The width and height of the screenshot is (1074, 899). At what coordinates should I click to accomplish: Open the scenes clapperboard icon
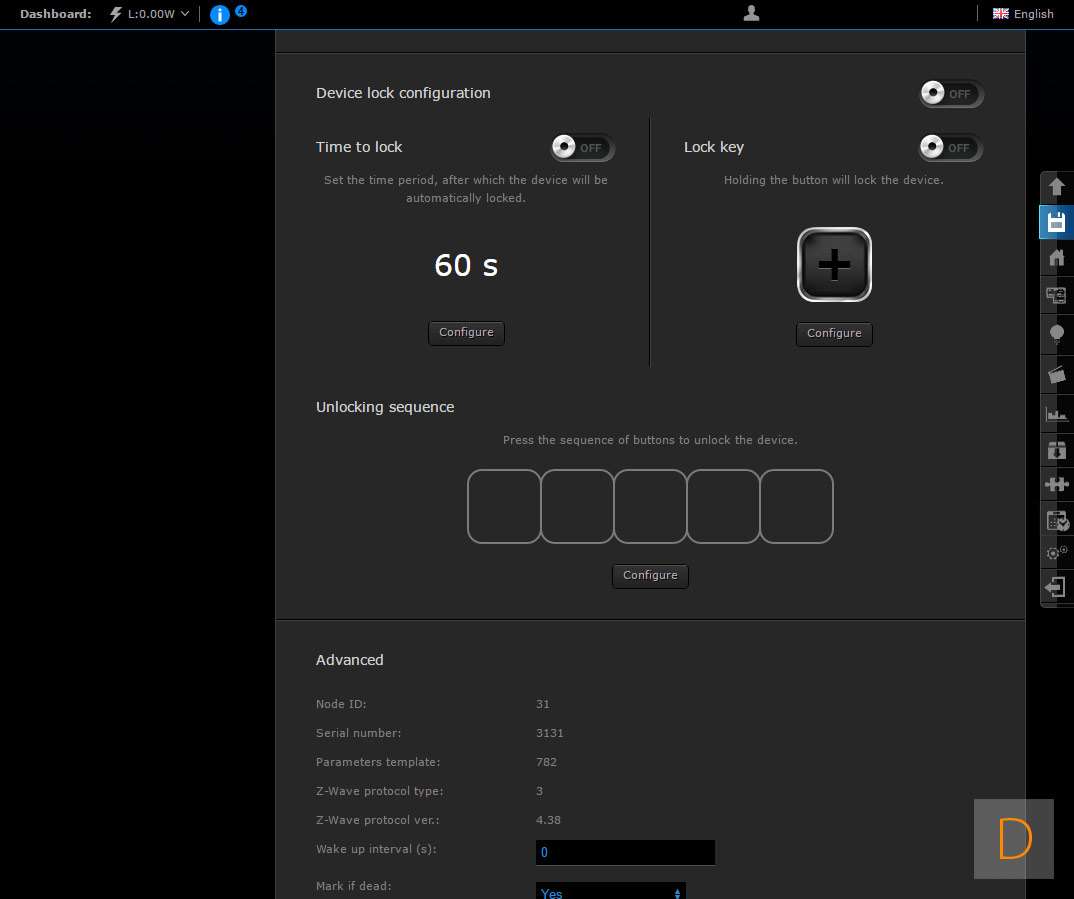coord(1056,374)
